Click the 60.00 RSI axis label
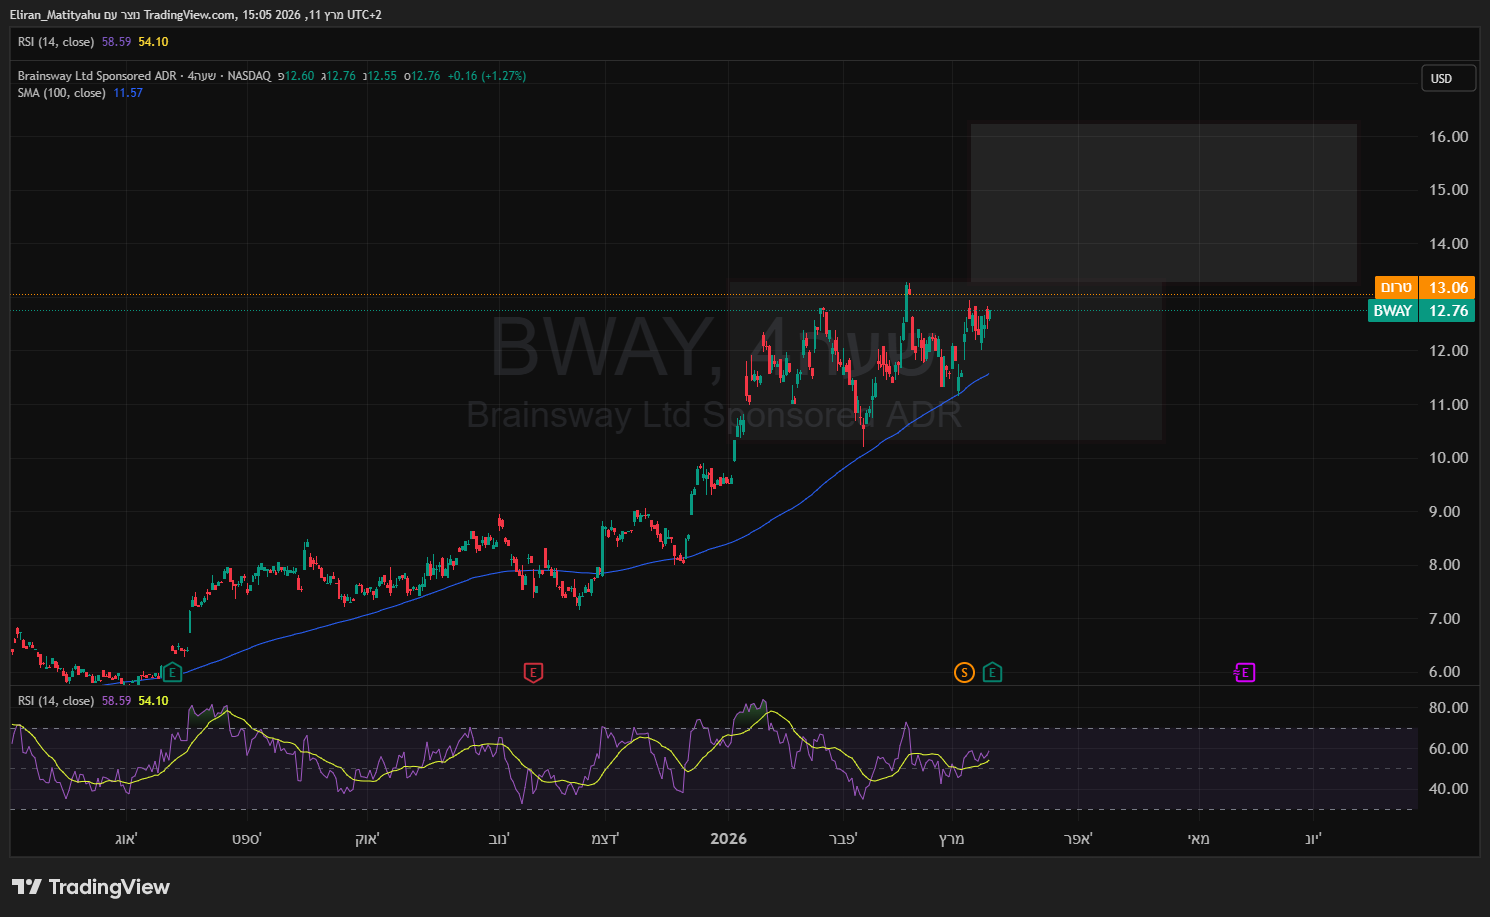The width and height of the screenshot is (1490, 917). pos(1449,749)
